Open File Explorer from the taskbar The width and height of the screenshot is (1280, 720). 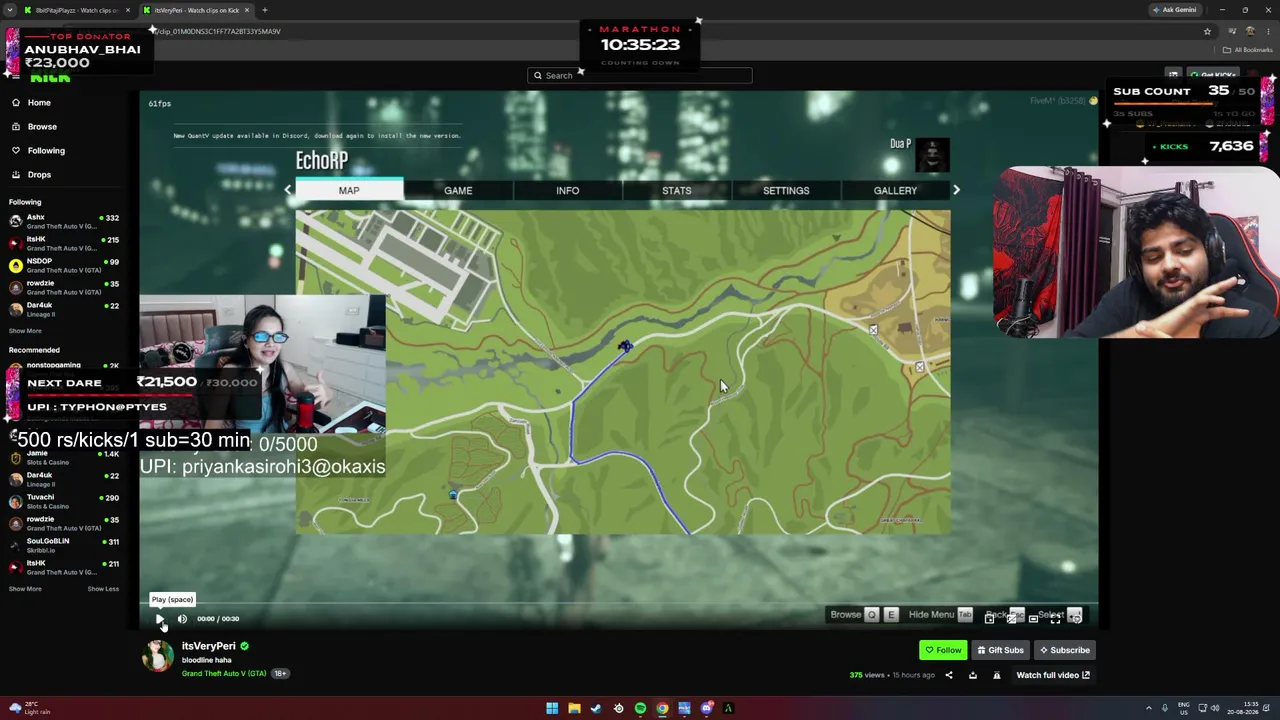[x=574, y=709]
